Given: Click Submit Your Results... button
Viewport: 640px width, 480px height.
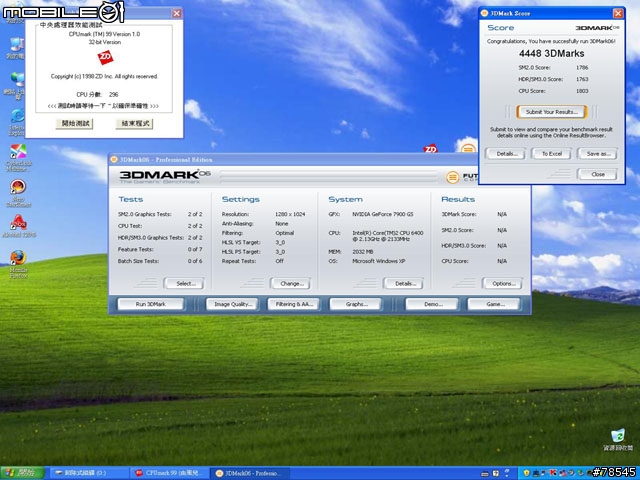Looking at the screenshot, I should coord(551,112).
